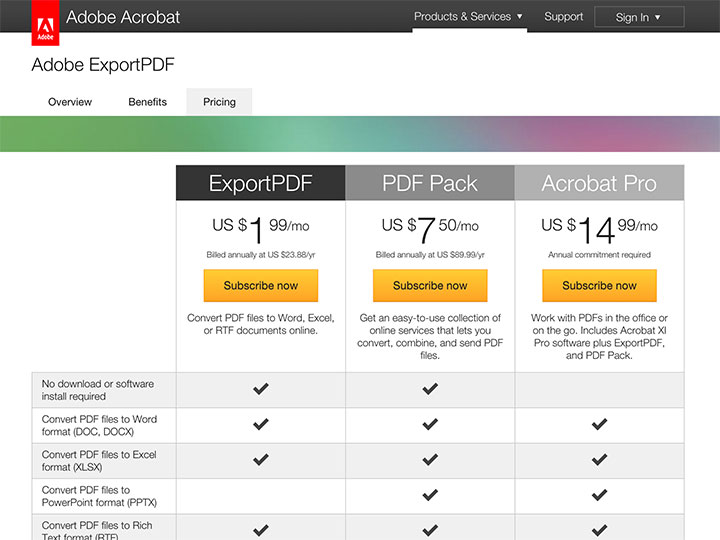The width and height of the screenshot is (720, 540).
Task: Click the Acrobat Pro column header
Action: tap(599, 183)
